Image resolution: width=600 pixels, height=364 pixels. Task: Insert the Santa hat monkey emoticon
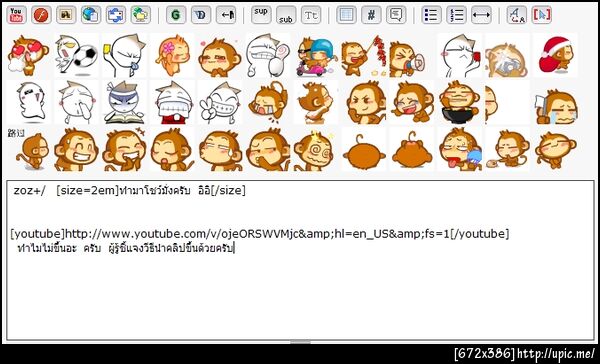555,55
